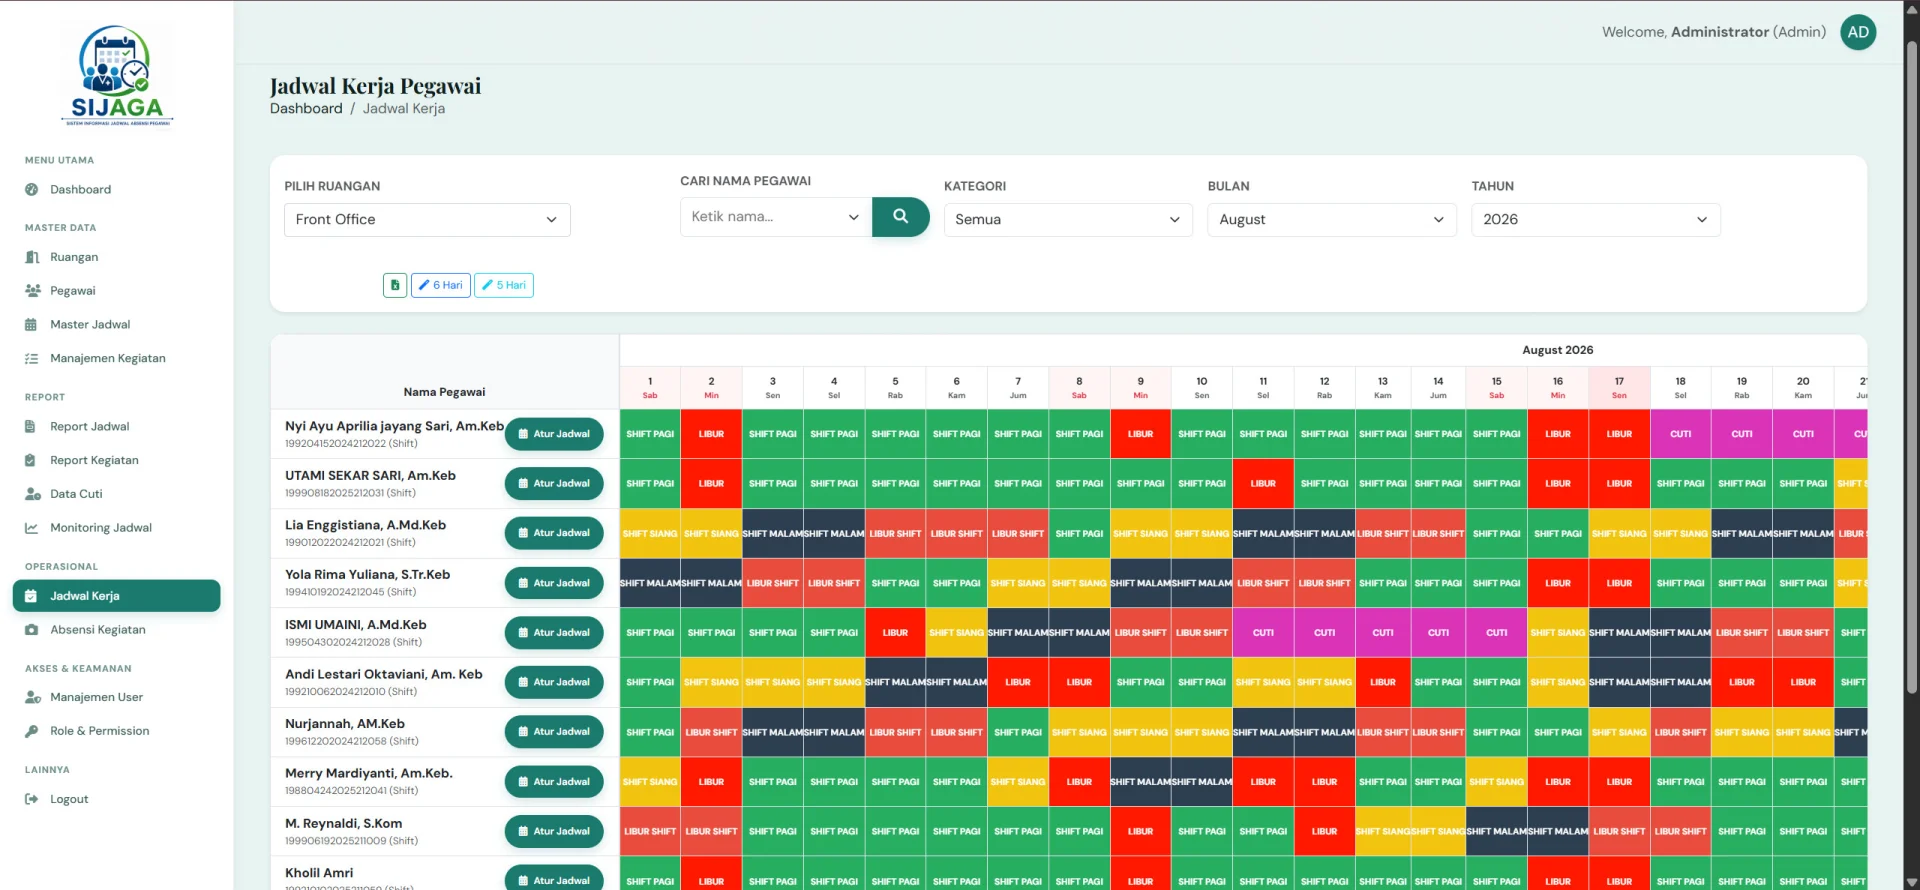The width and height of the screenshot is (1920, 890).
Task: Click Nyi Ayu's CUTI cell on day 18
Action: click(1680, 434)
